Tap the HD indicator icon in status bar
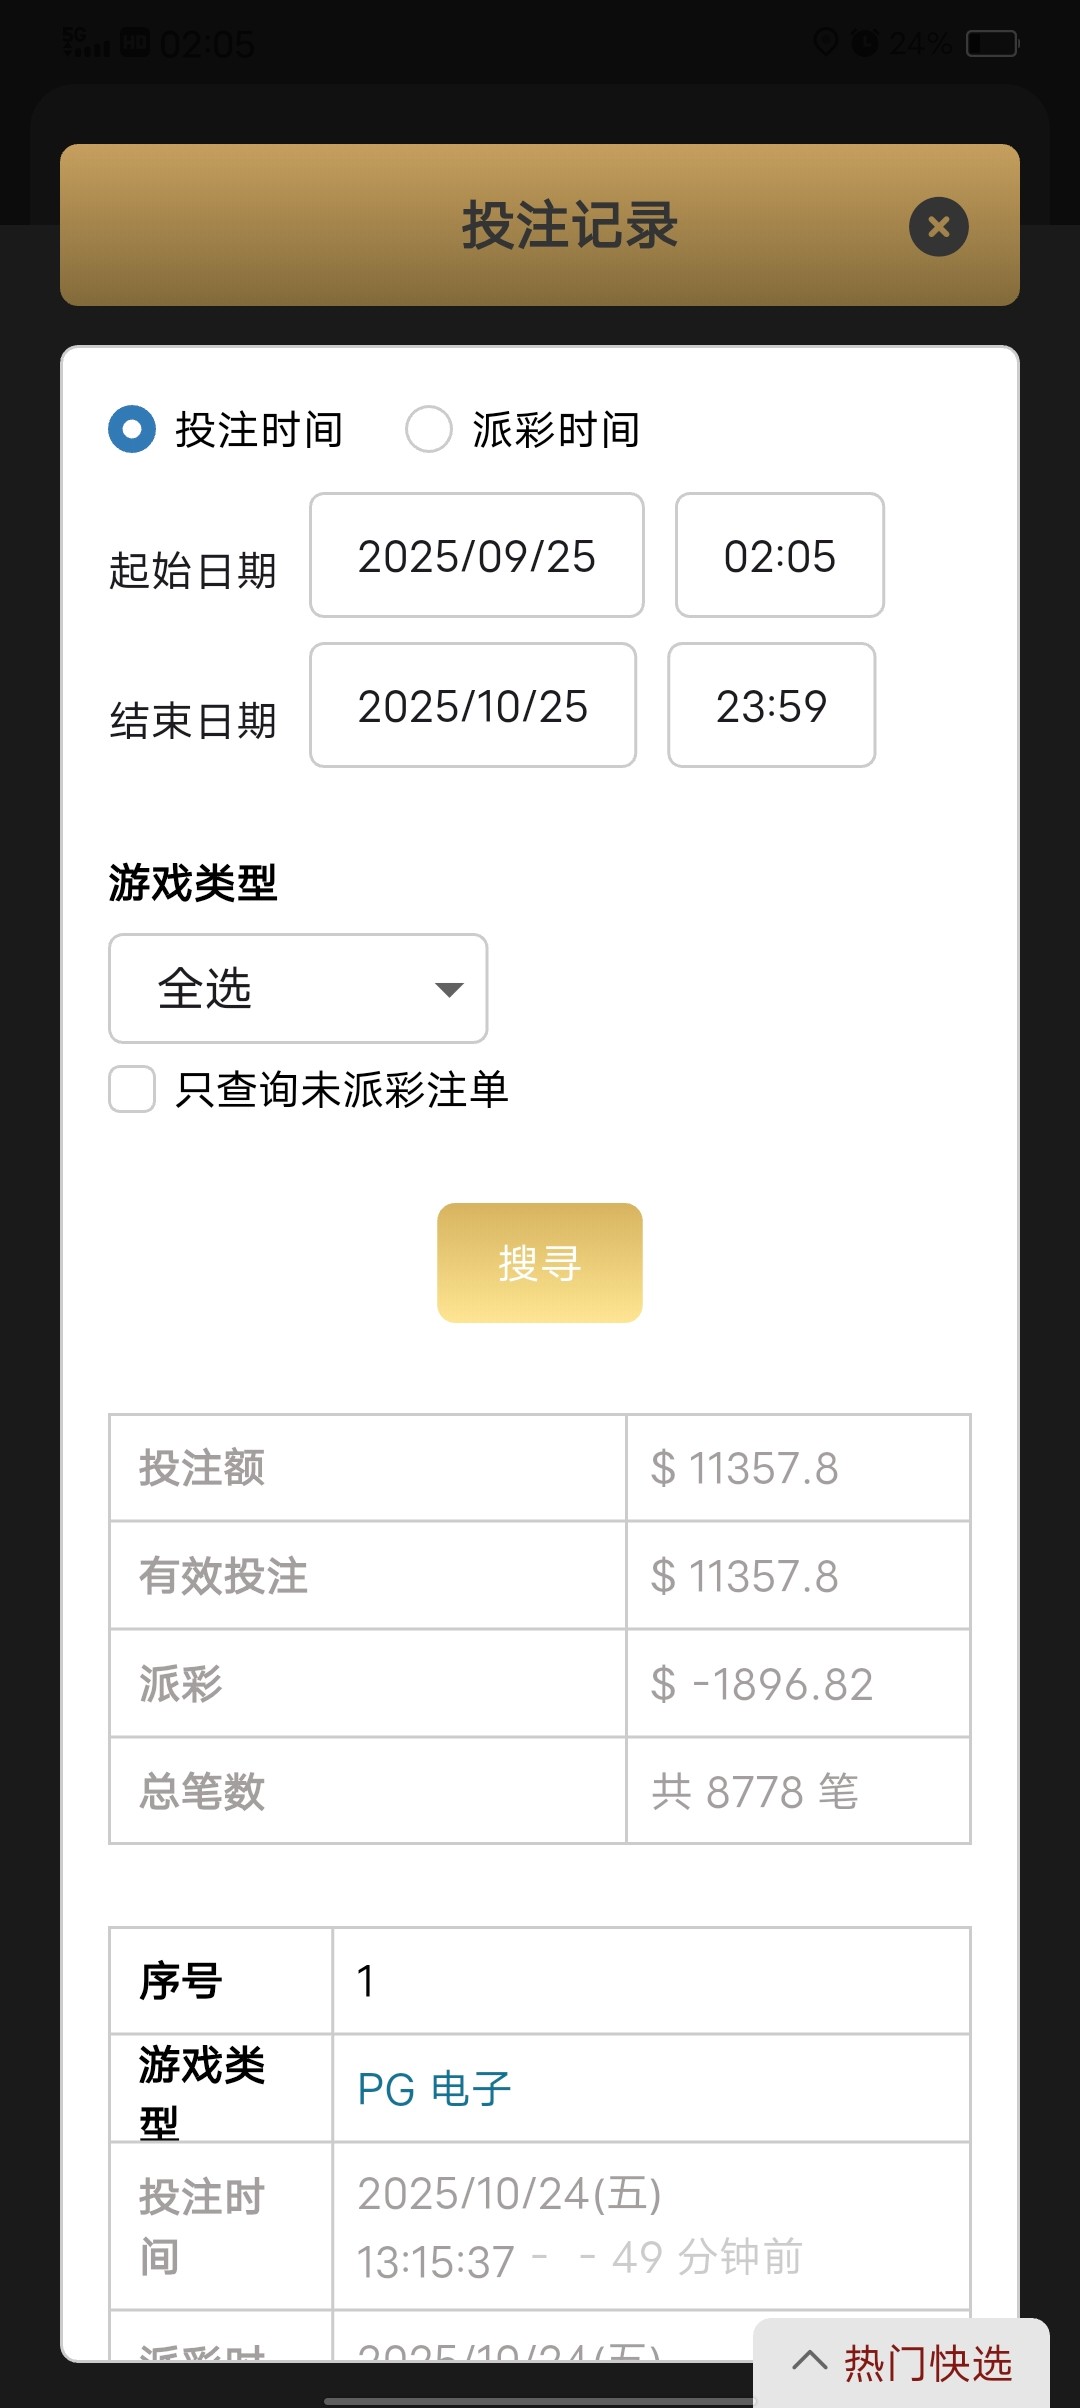Viewport: 1080px width, 2408px height. tap(134, 42)
